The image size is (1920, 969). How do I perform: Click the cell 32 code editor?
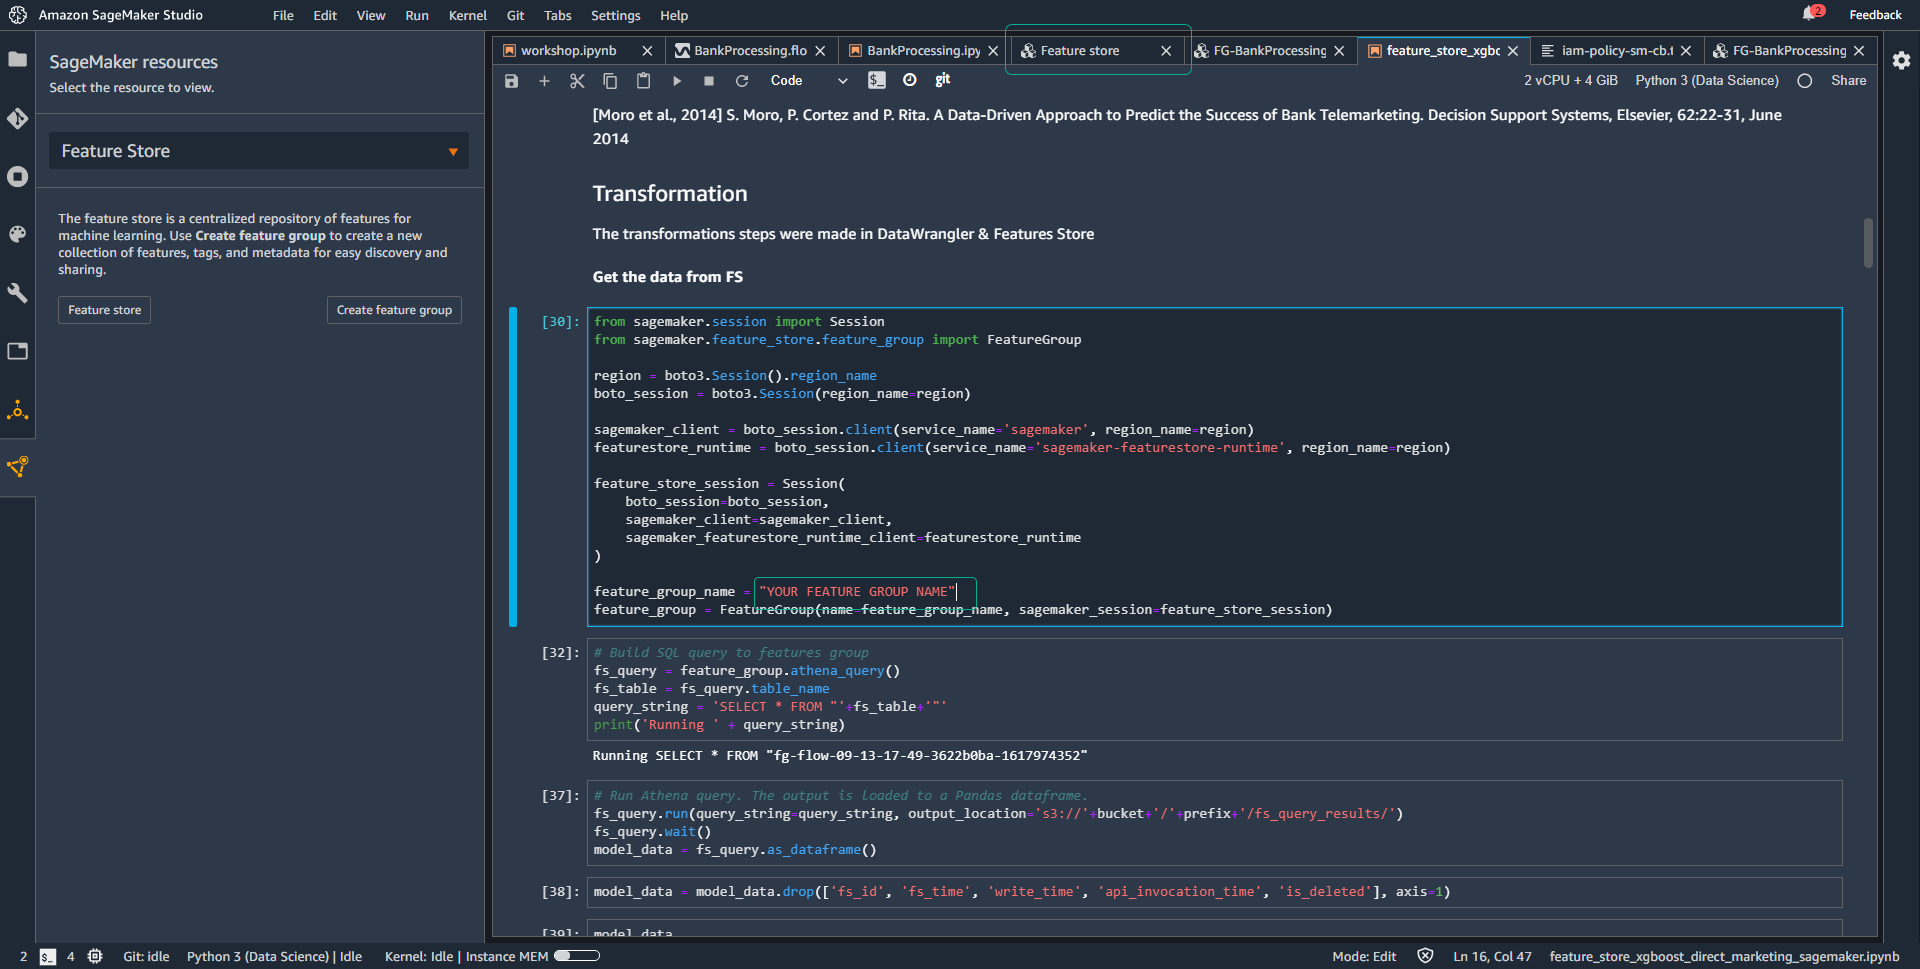click(x=1214, y=689)
